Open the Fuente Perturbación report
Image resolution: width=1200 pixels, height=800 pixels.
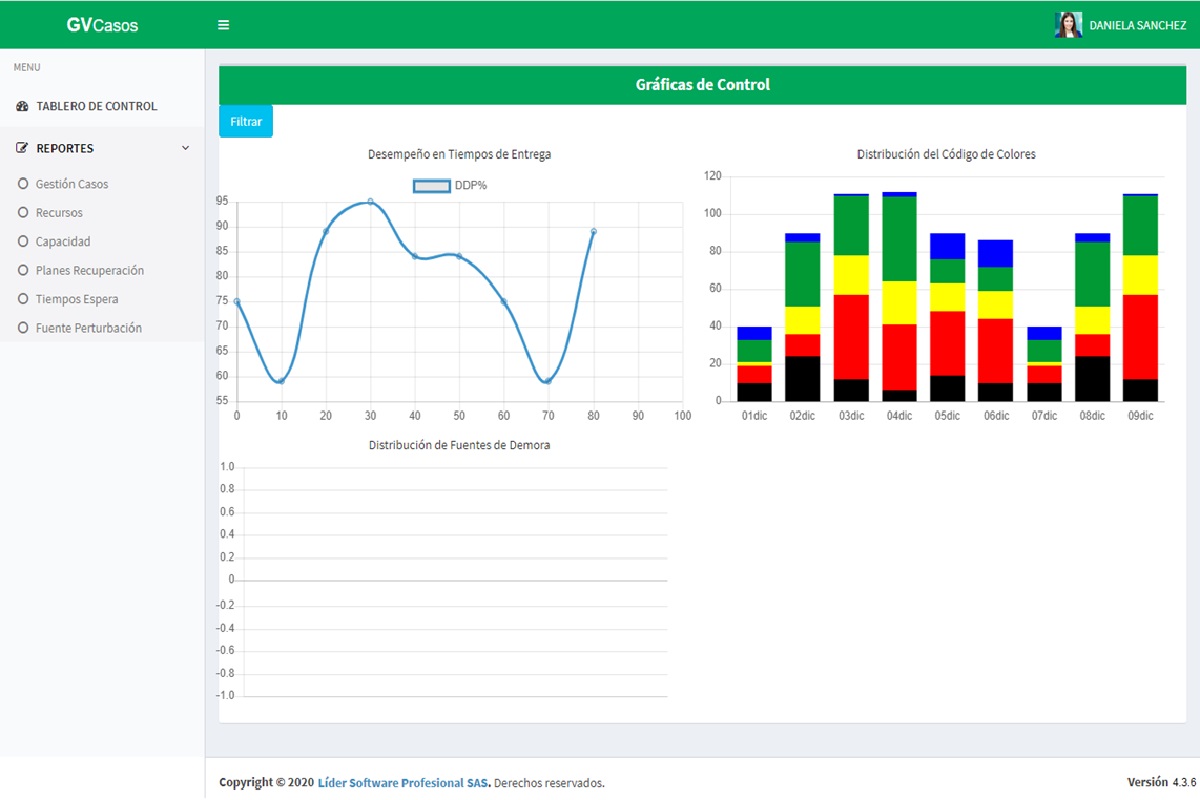(x=88, y=328)
